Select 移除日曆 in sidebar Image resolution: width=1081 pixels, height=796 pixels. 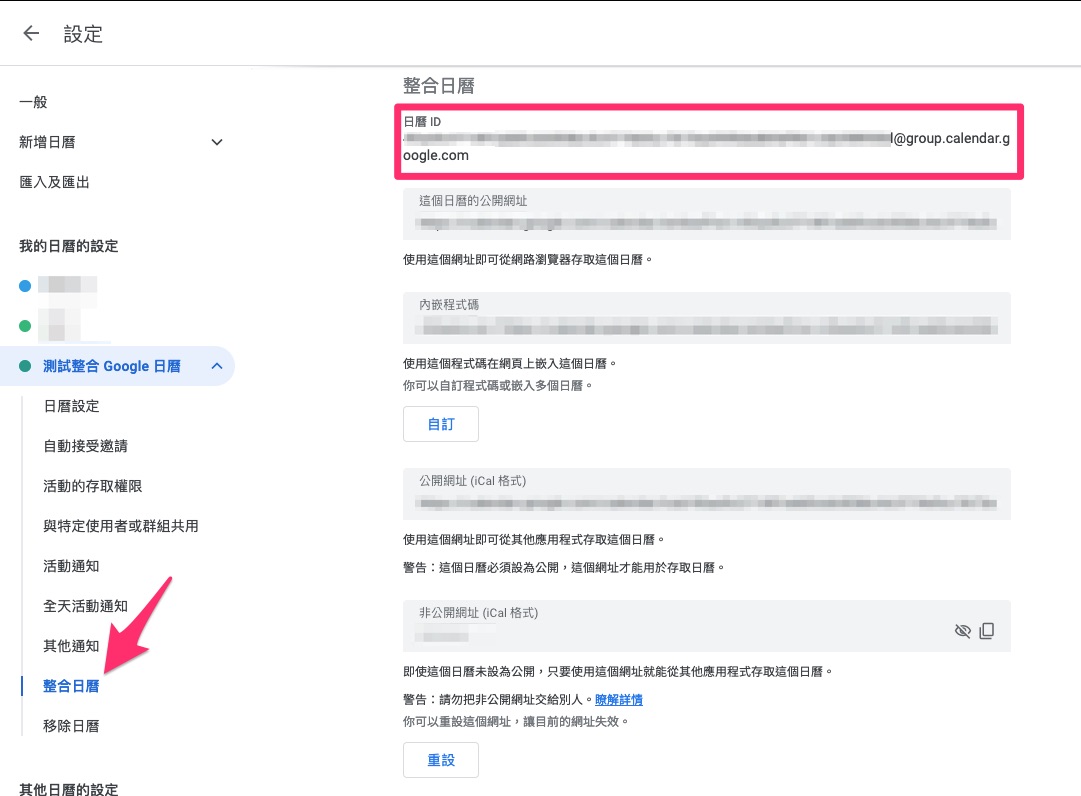tap(71, 726)
